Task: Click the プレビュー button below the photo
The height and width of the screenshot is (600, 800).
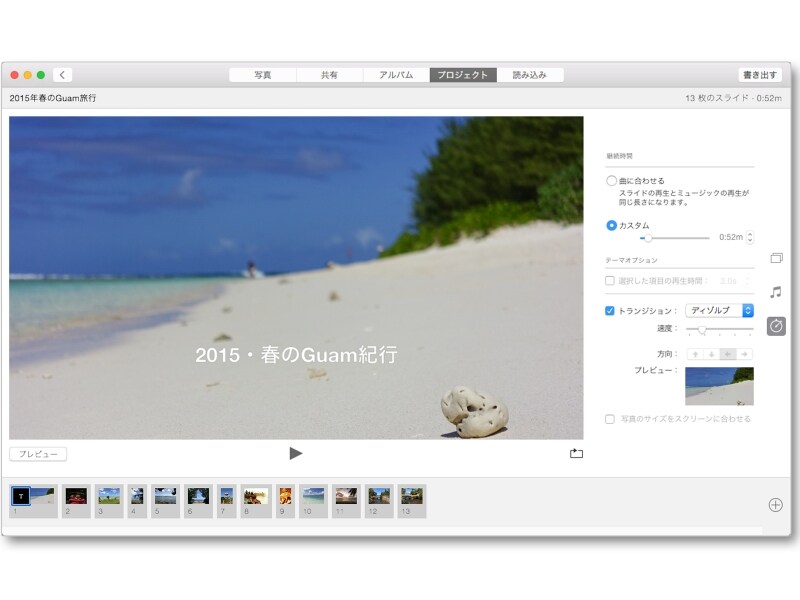Action: (38, 454)
